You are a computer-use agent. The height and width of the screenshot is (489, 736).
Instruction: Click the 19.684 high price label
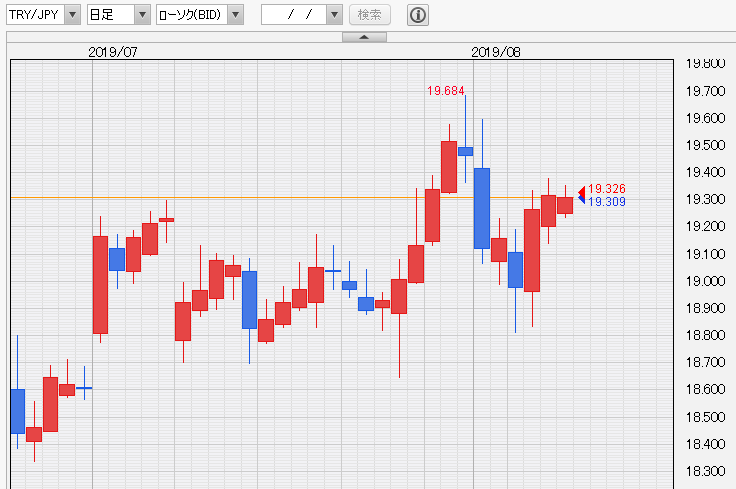coord(445,91)
